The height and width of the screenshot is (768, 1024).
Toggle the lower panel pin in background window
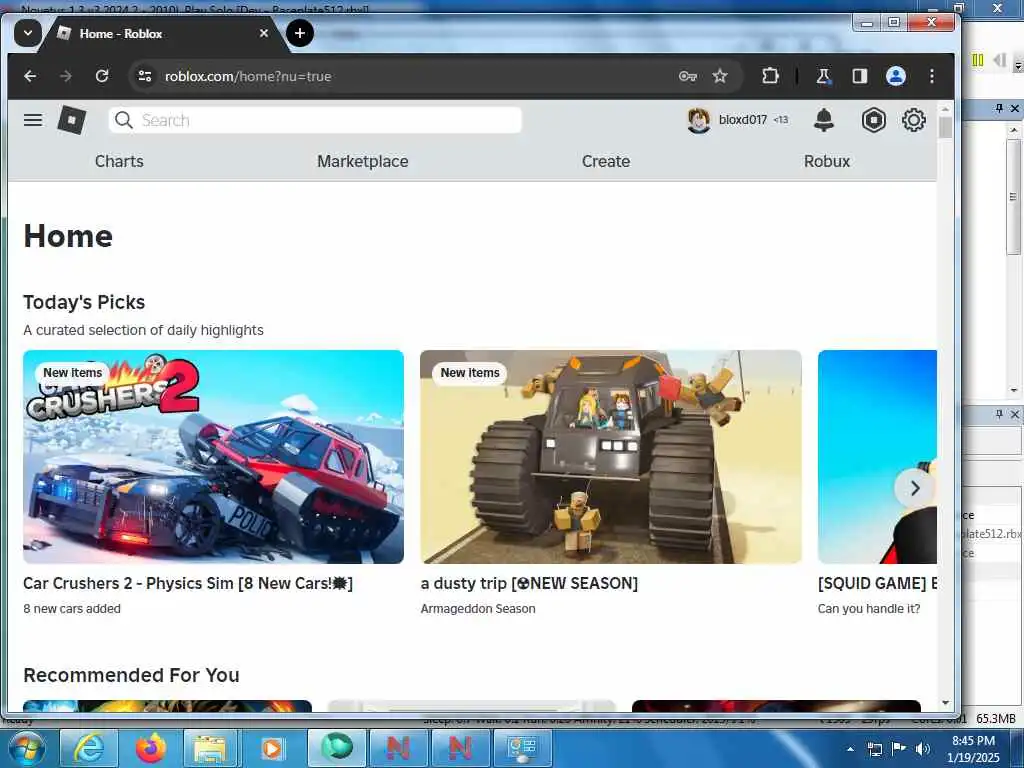[x=999, y=414]
